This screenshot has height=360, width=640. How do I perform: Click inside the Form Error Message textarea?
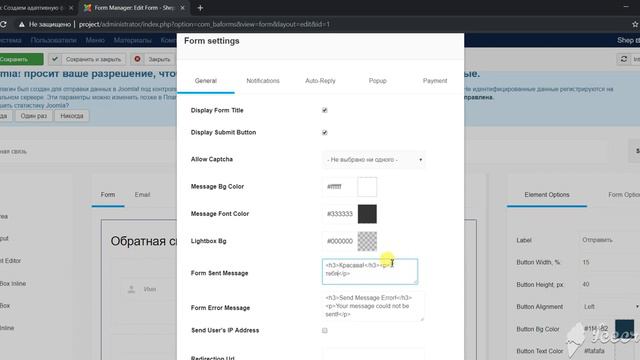[x=373, y=306]
